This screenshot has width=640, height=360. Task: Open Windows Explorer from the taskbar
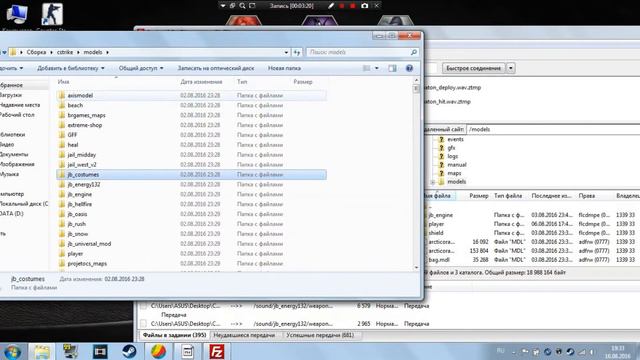(x=42, y=351)
